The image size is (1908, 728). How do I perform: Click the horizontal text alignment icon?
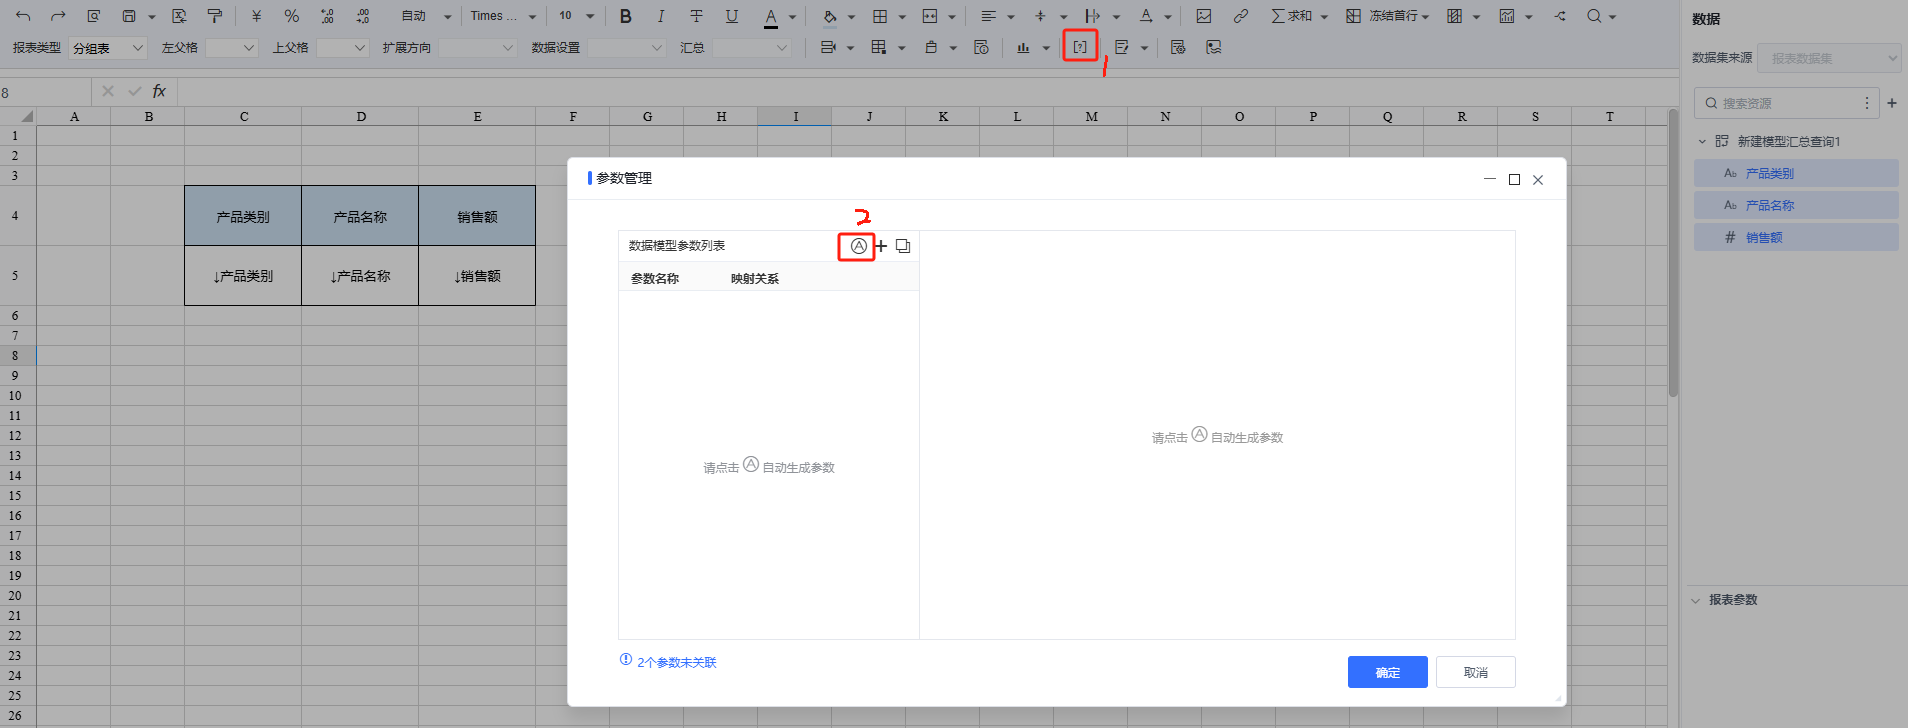(988, 16)
